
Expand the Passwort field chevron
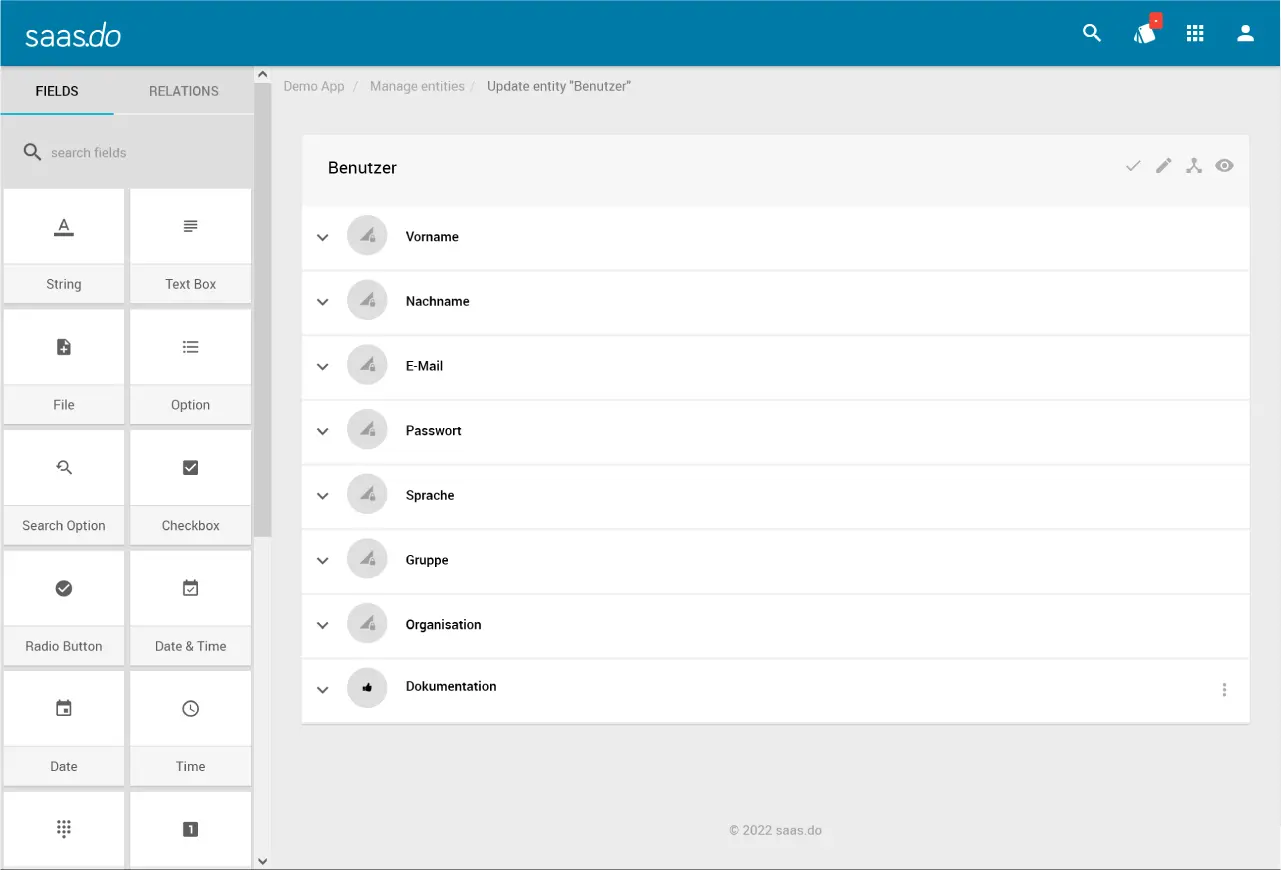tap(323, 432)
